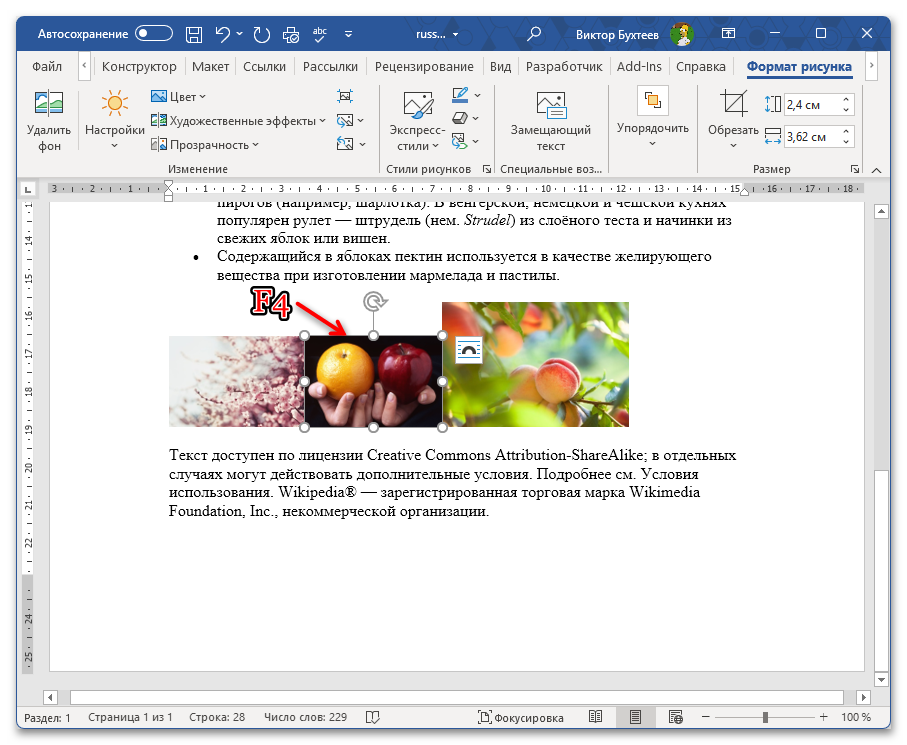The height and width of the screenshot is (745, 907).
Task: Open Художественные эффекты dropdown
Action: tap(238, 120)
